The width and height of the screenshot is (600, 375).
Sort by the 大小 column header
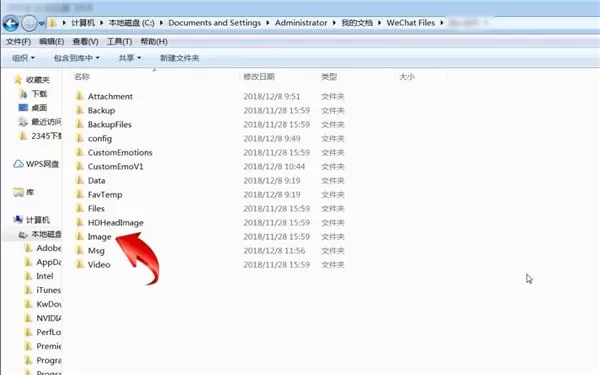407,77
